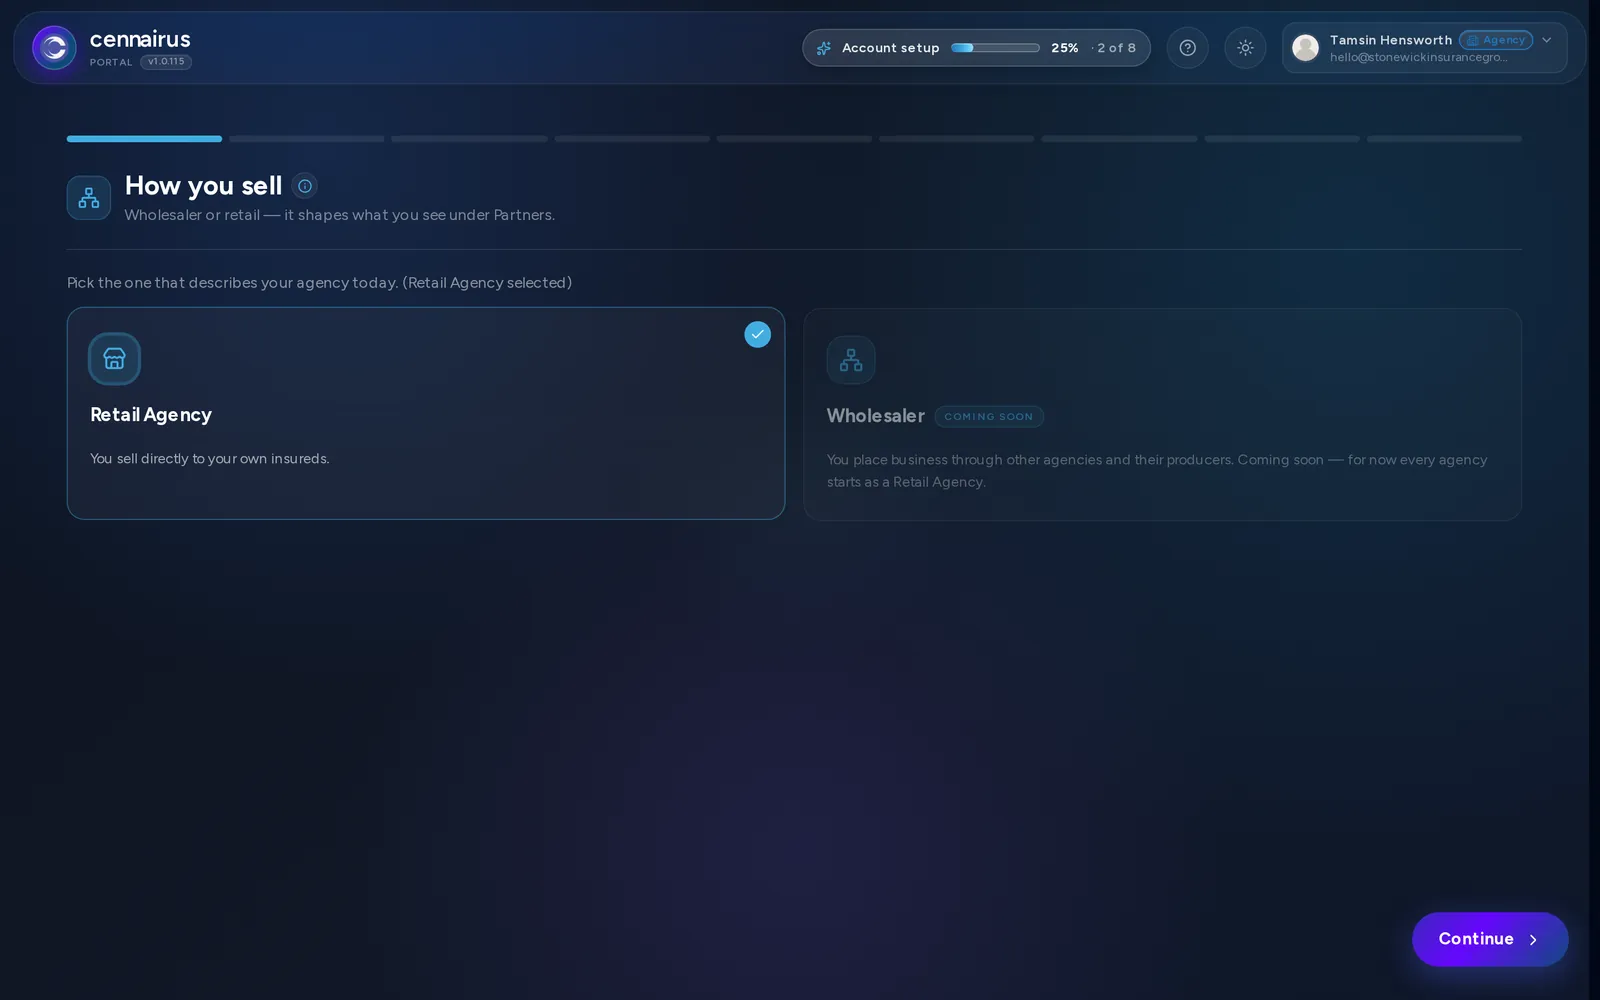Screen dimensions: 1600x1000
Task: Click the 'You sell directly to your own insureds' text
Action: click(x=210, y=459)
